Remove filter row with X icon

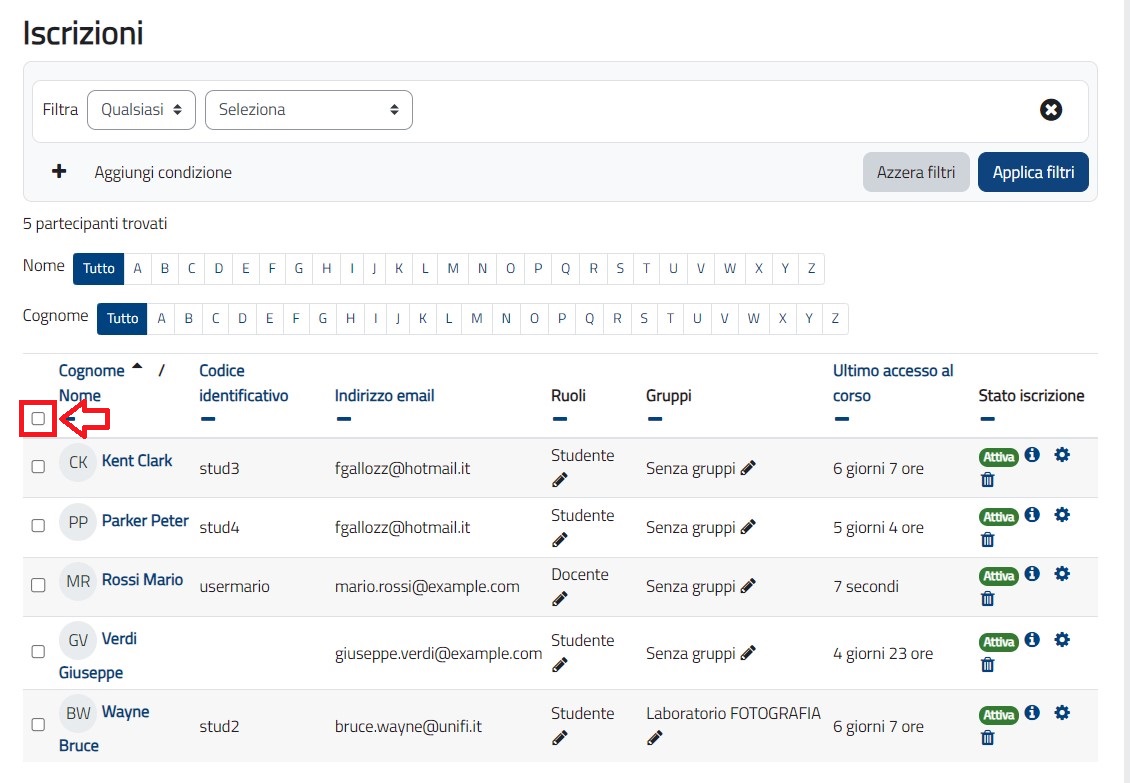click(1051, 110)
